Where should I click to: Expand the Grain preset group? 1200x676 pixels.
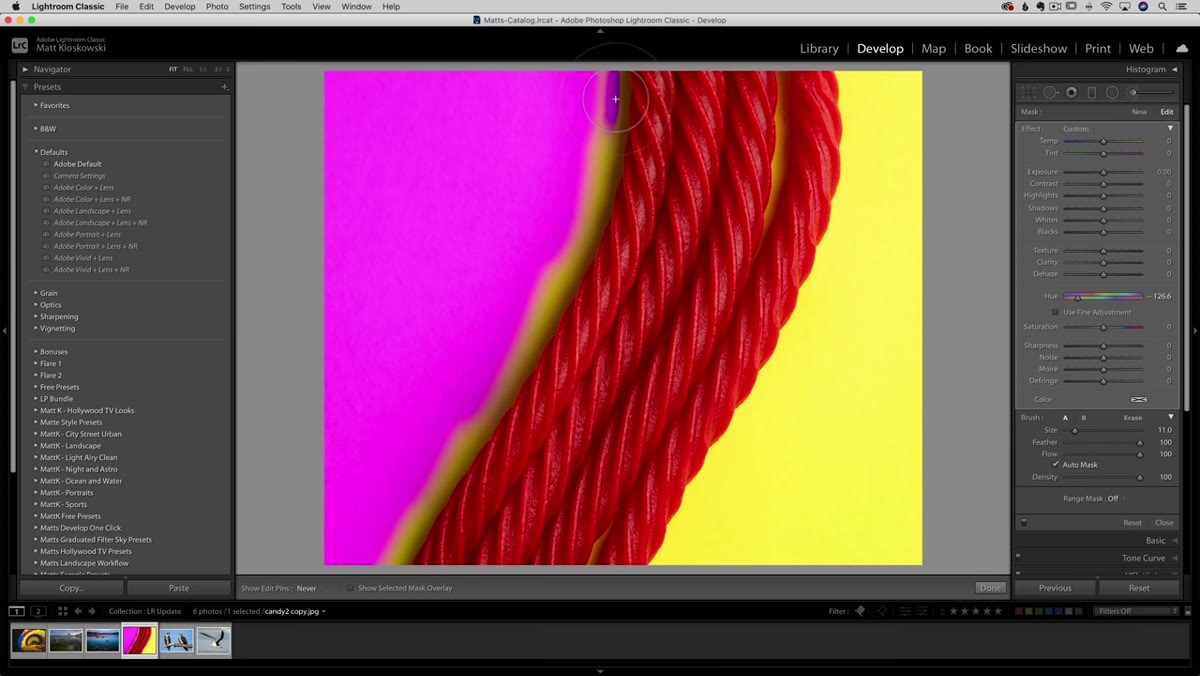point(36,293)
